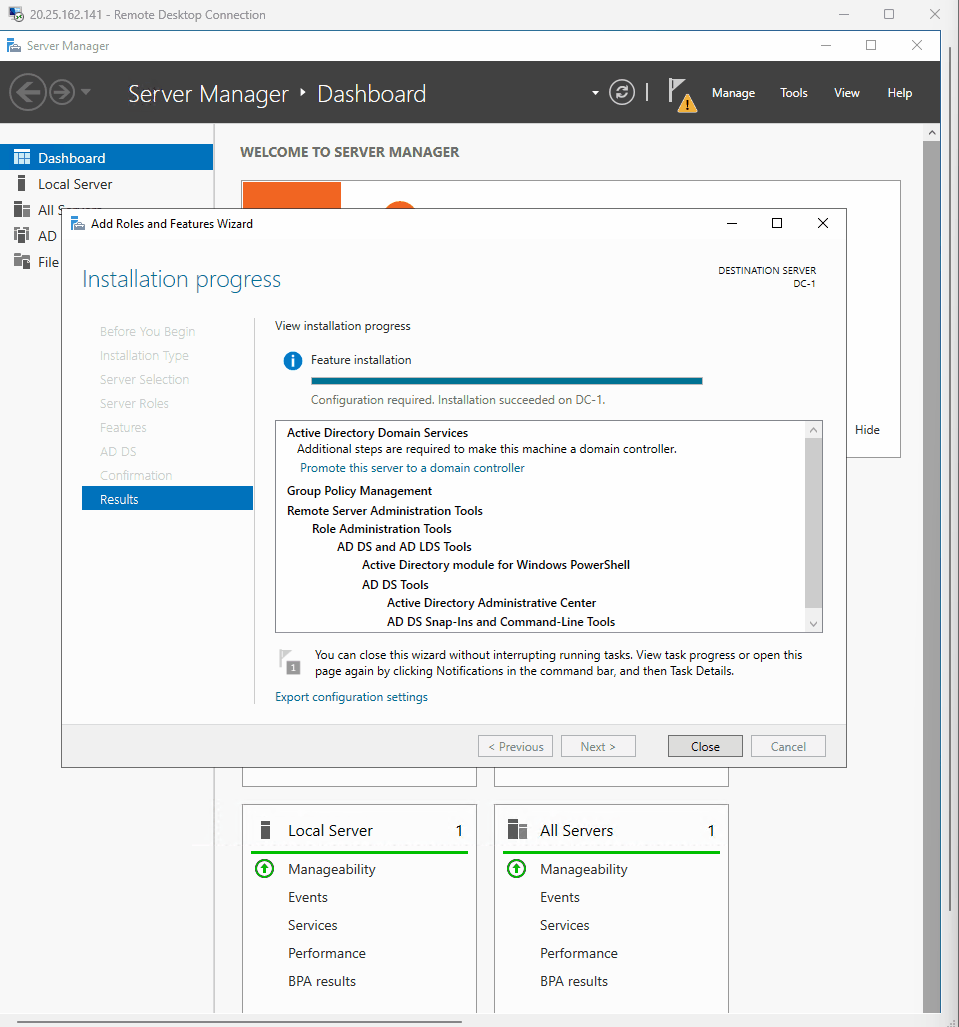Select the Results step in the wizard

pyautogui.click(x=167, y=499)
